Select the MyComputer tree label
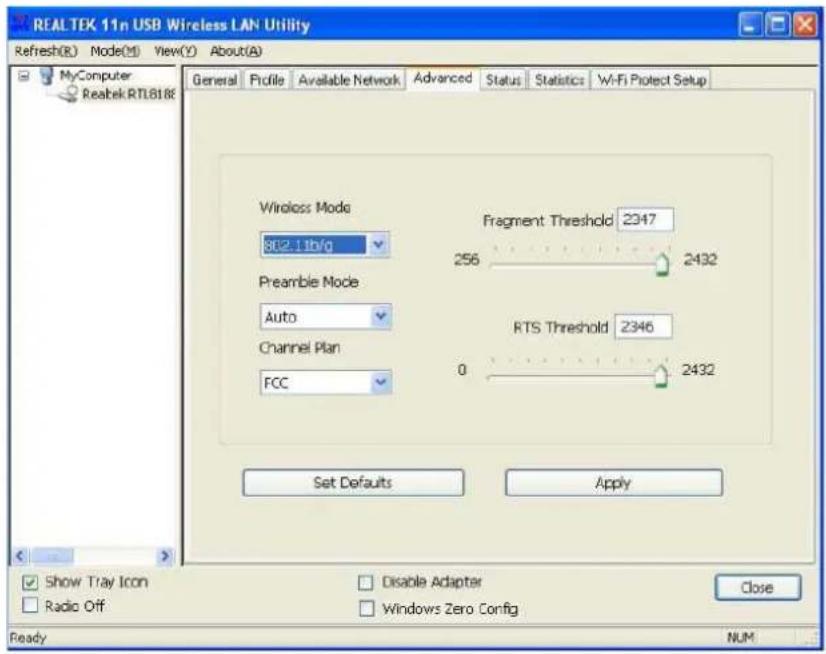826x654 pixels. (95, 75)
